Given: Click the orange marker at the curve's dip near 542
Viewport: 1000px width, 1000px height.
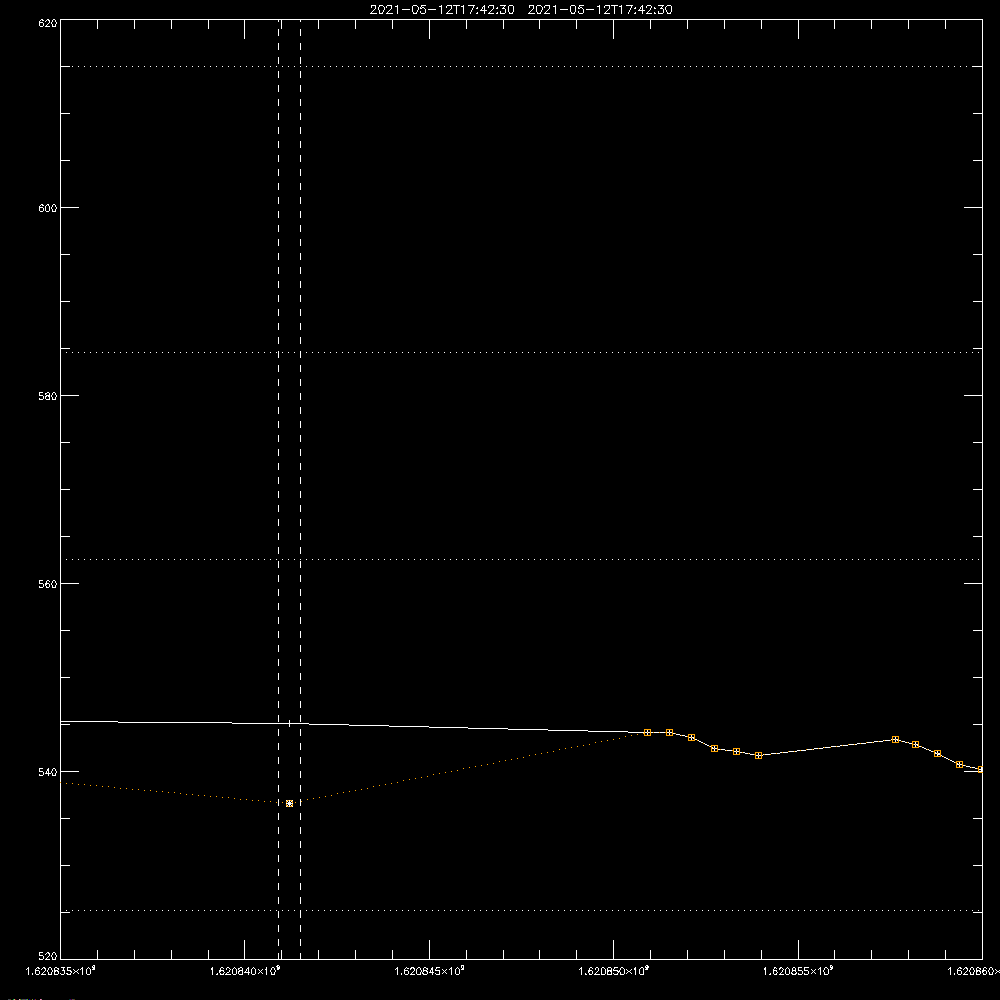Looking at the screenshot, I should coord(758,755).
